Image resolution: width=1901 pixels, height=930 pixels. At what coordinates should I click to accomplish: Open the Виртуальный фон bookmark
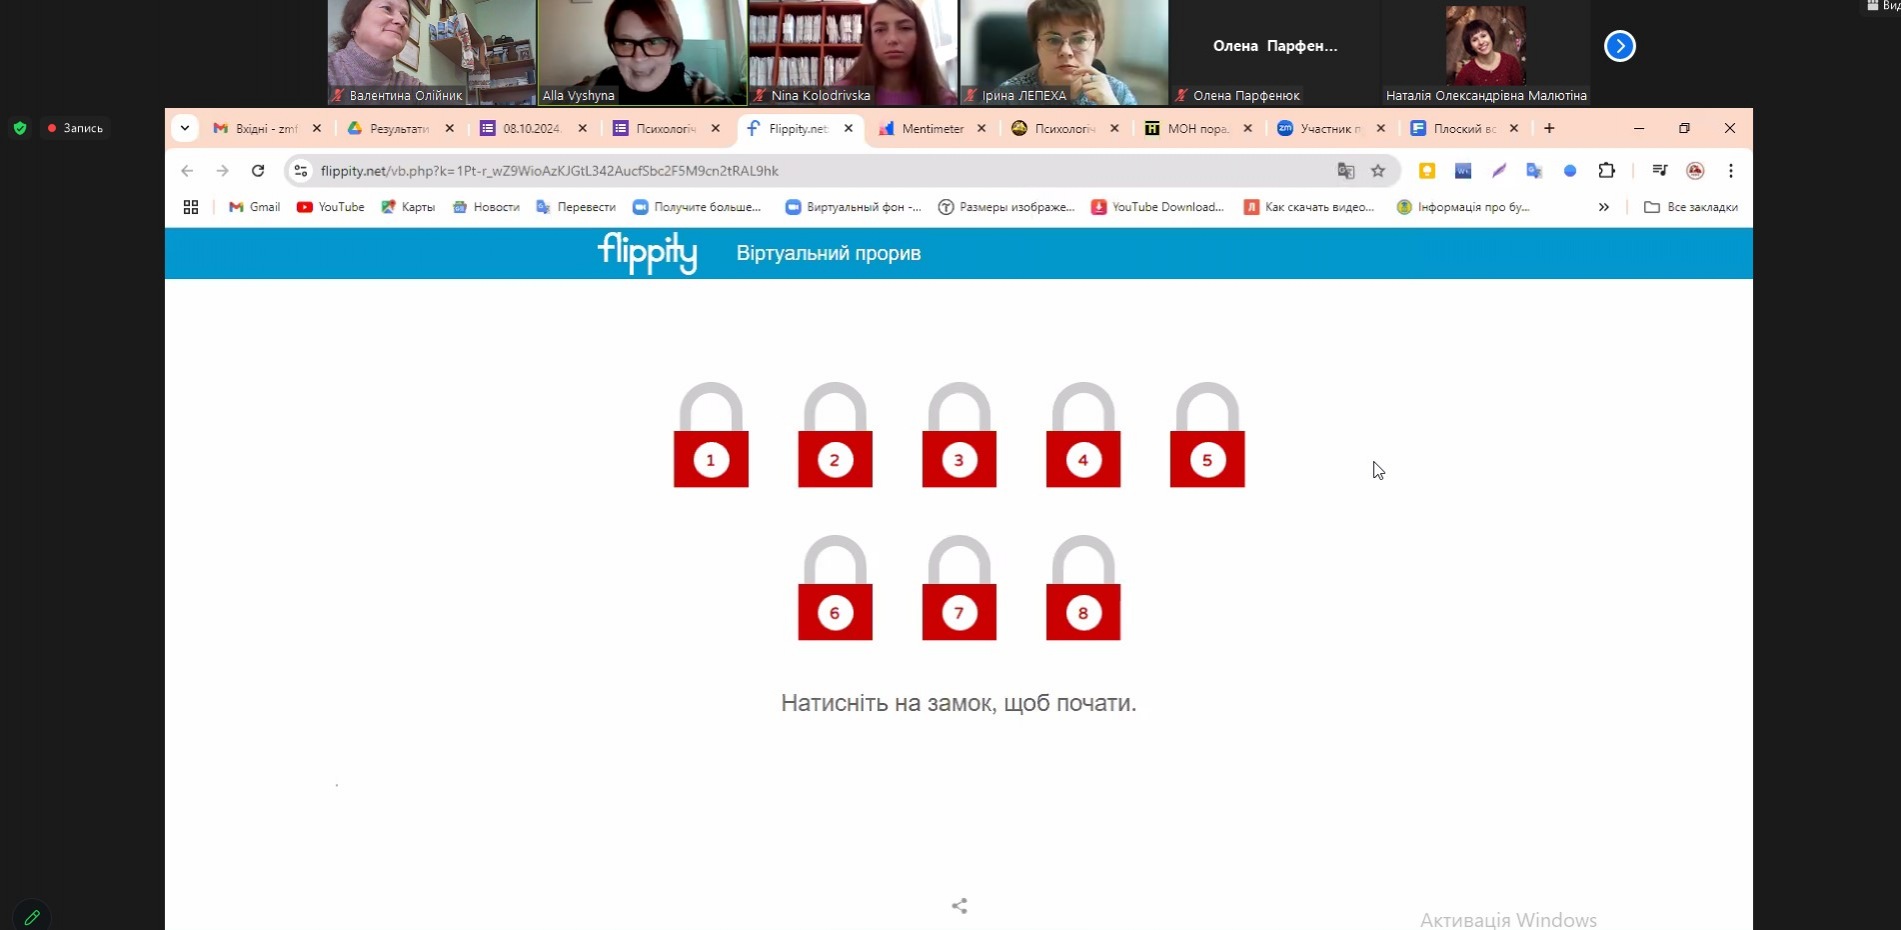tap(853, 207)
